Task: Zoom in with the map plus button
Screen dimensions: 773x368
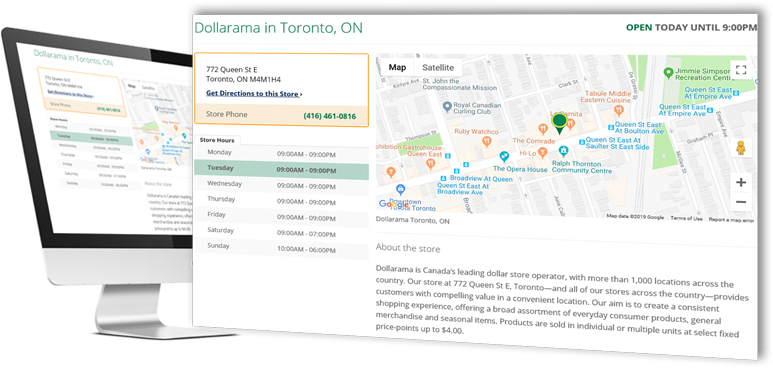Action: pos(740,183)
